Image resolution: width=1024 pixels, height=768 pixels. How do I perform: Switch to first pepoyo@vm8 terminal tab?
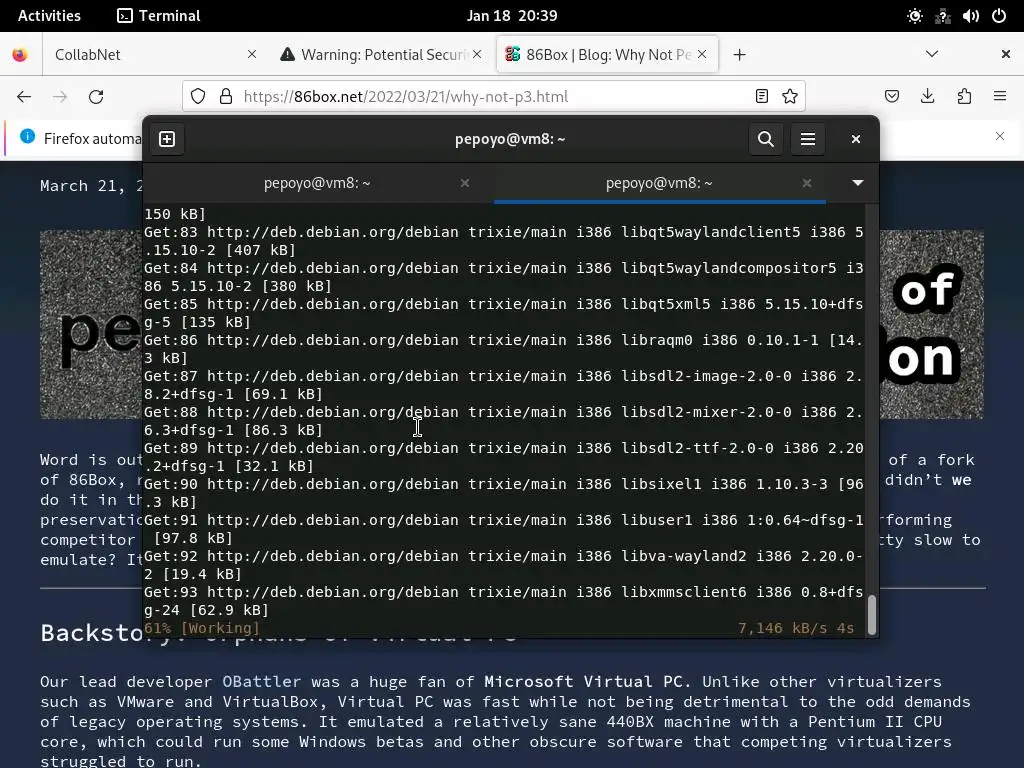click(x=317, y=183)
